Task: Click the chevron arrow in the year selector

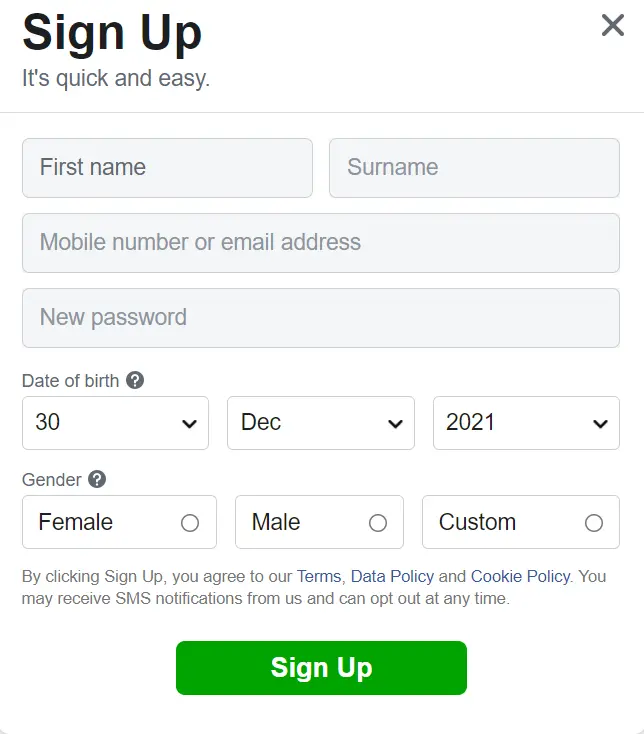Action: [x=600, y=424]
